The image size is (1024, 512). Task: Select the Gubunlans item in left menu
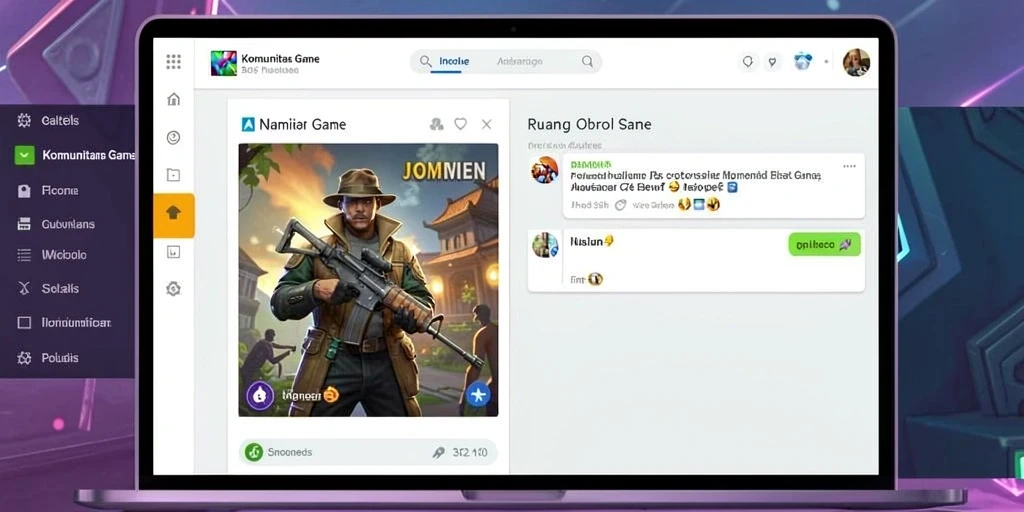pyautogui.click(x=68, y=224)
